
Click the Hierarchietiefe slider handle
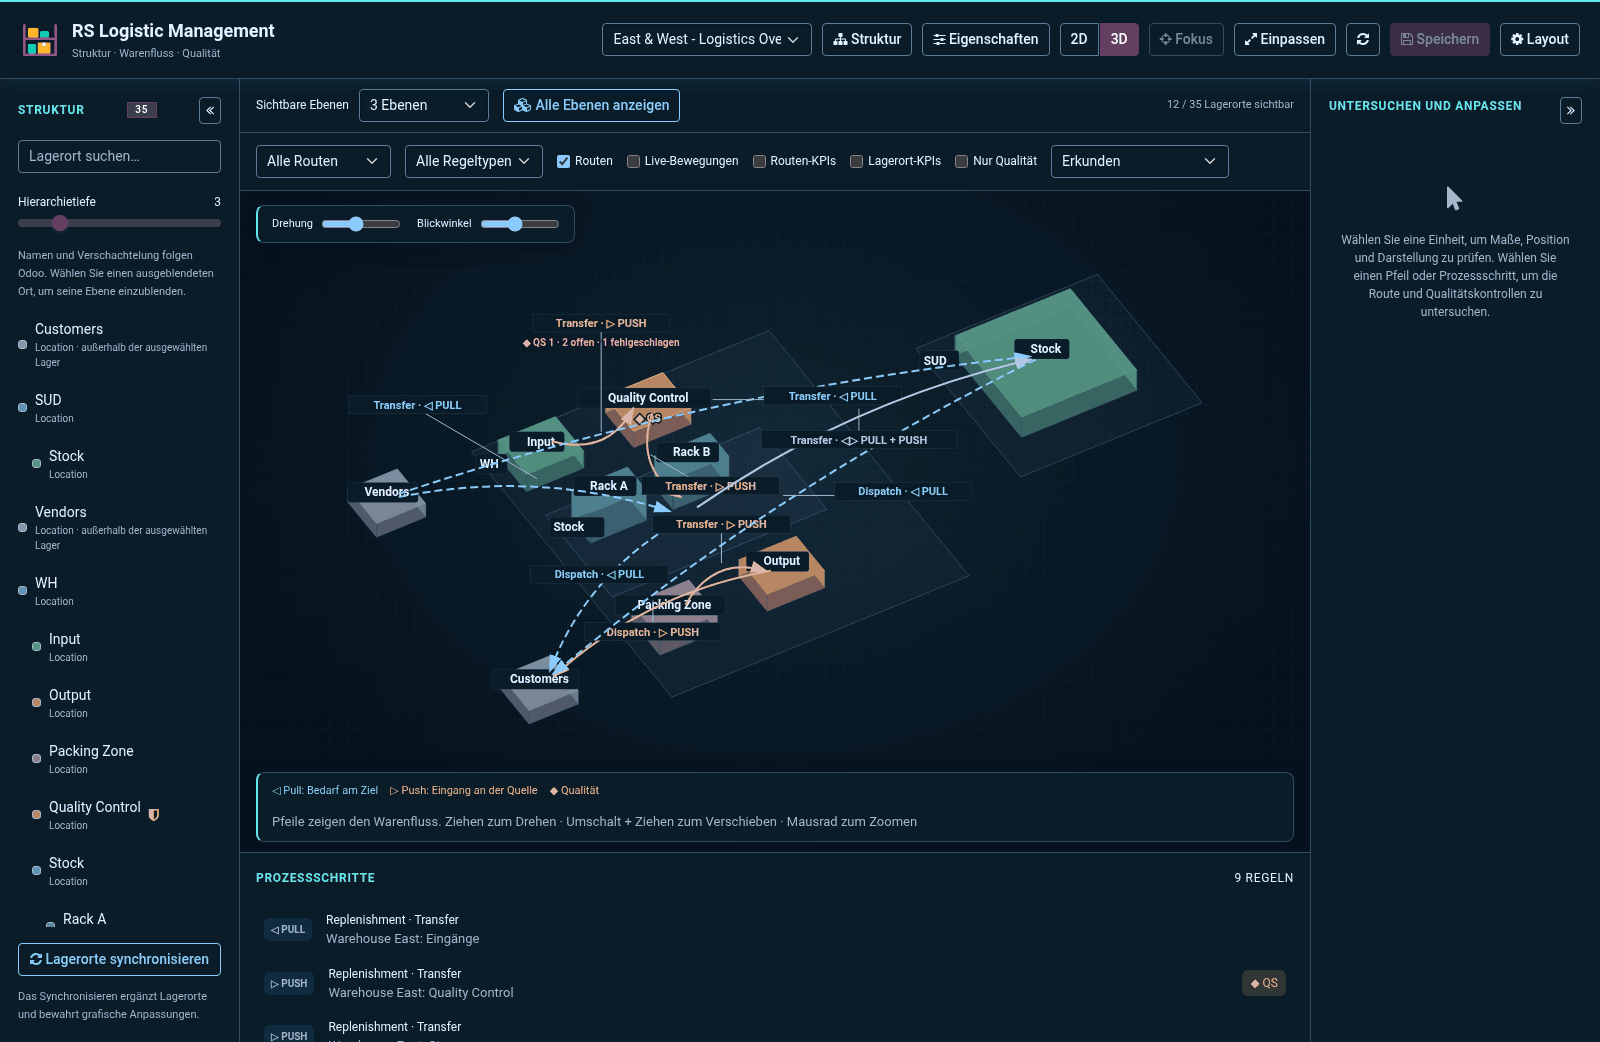[60, 223]
